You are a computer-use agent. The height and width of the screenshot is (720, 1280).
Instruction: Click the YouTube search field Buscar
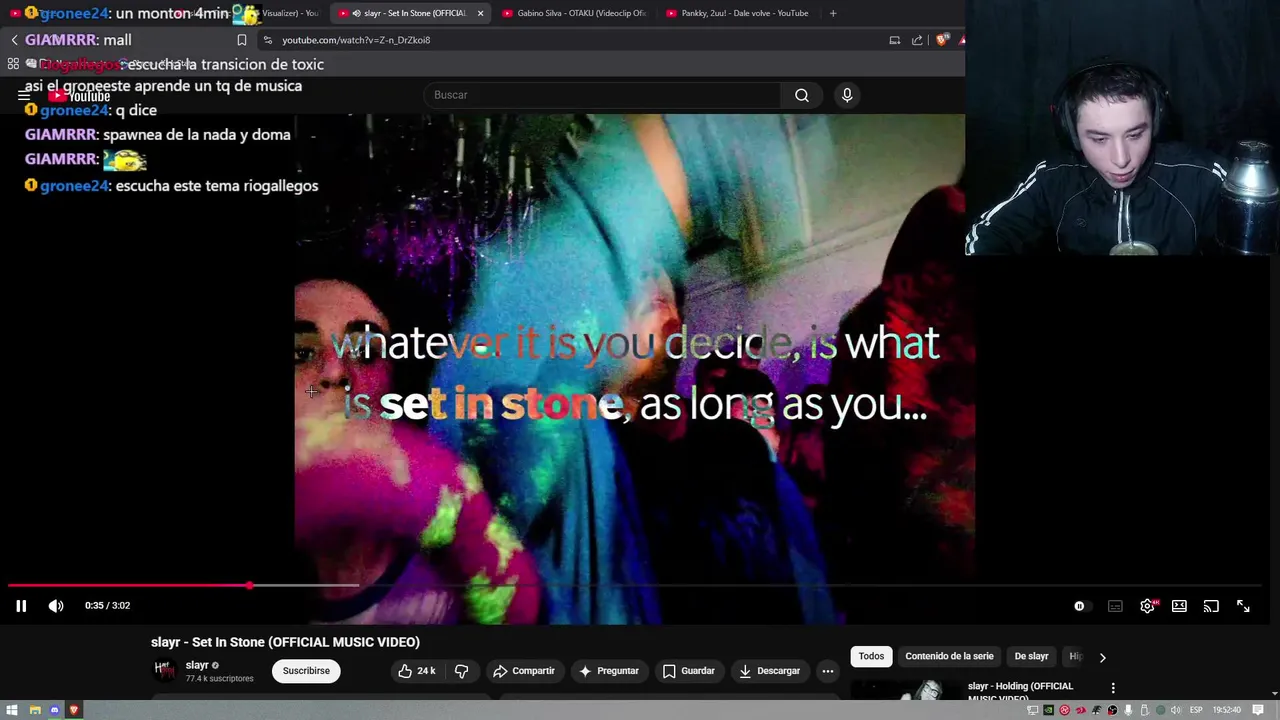pyautogui.click(x=604, y=95)
